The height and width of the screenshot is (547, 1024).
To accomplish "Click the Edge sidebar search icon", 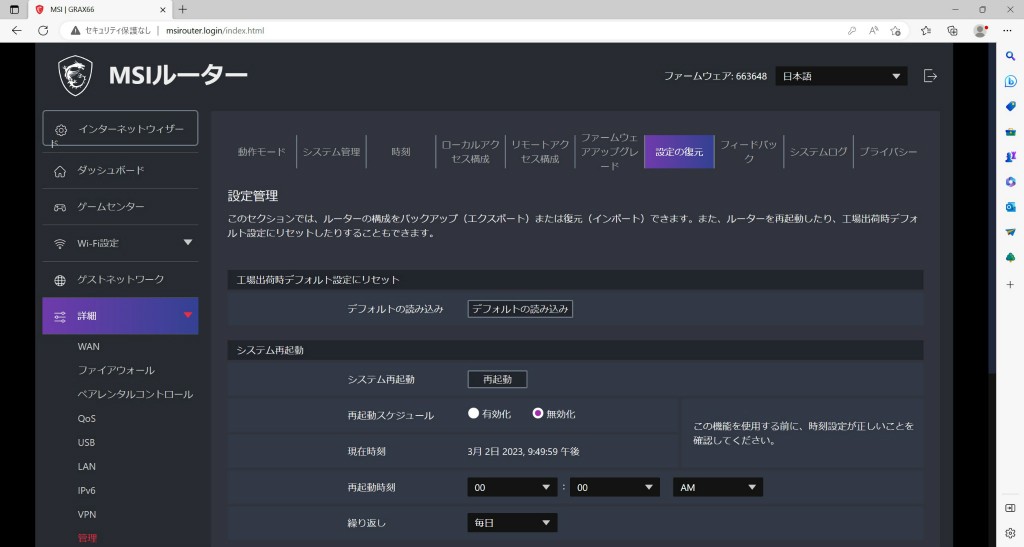I will coord(1010,56).
